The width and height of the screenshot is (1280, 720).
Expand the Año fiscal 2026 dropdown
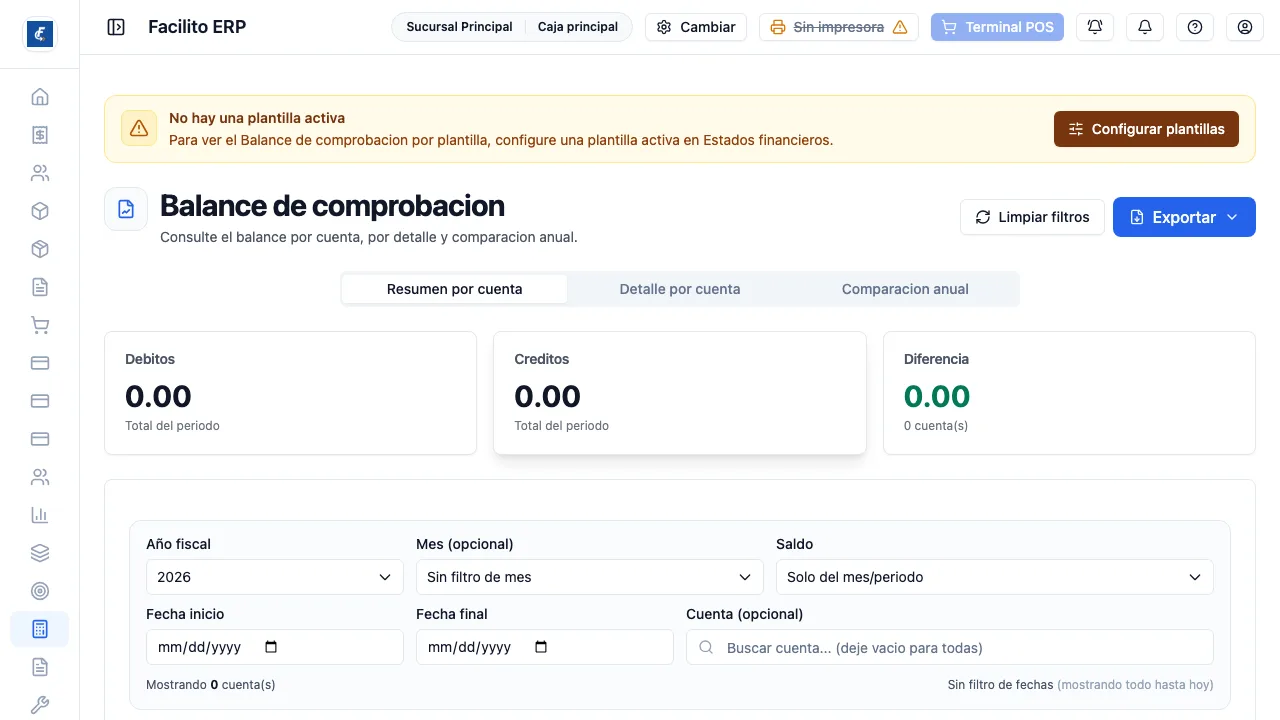[x=275, y=577]
